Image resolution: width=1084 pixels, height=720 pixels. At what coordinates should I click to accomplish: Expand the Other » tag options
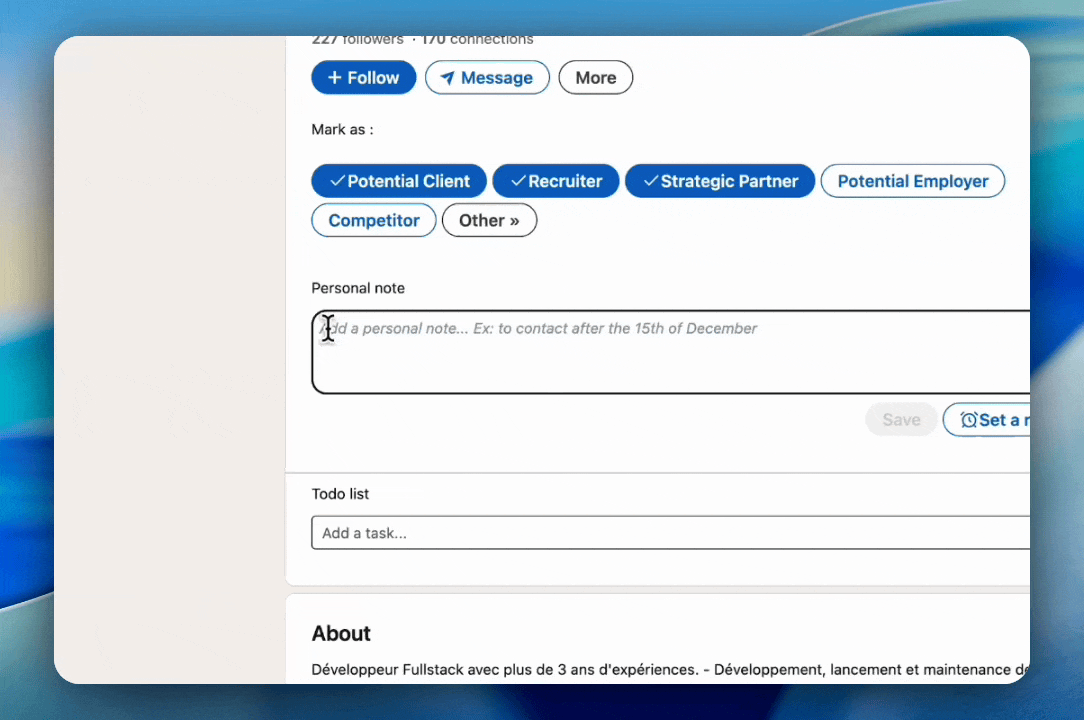pyautogui.click(x=489, y=220)
